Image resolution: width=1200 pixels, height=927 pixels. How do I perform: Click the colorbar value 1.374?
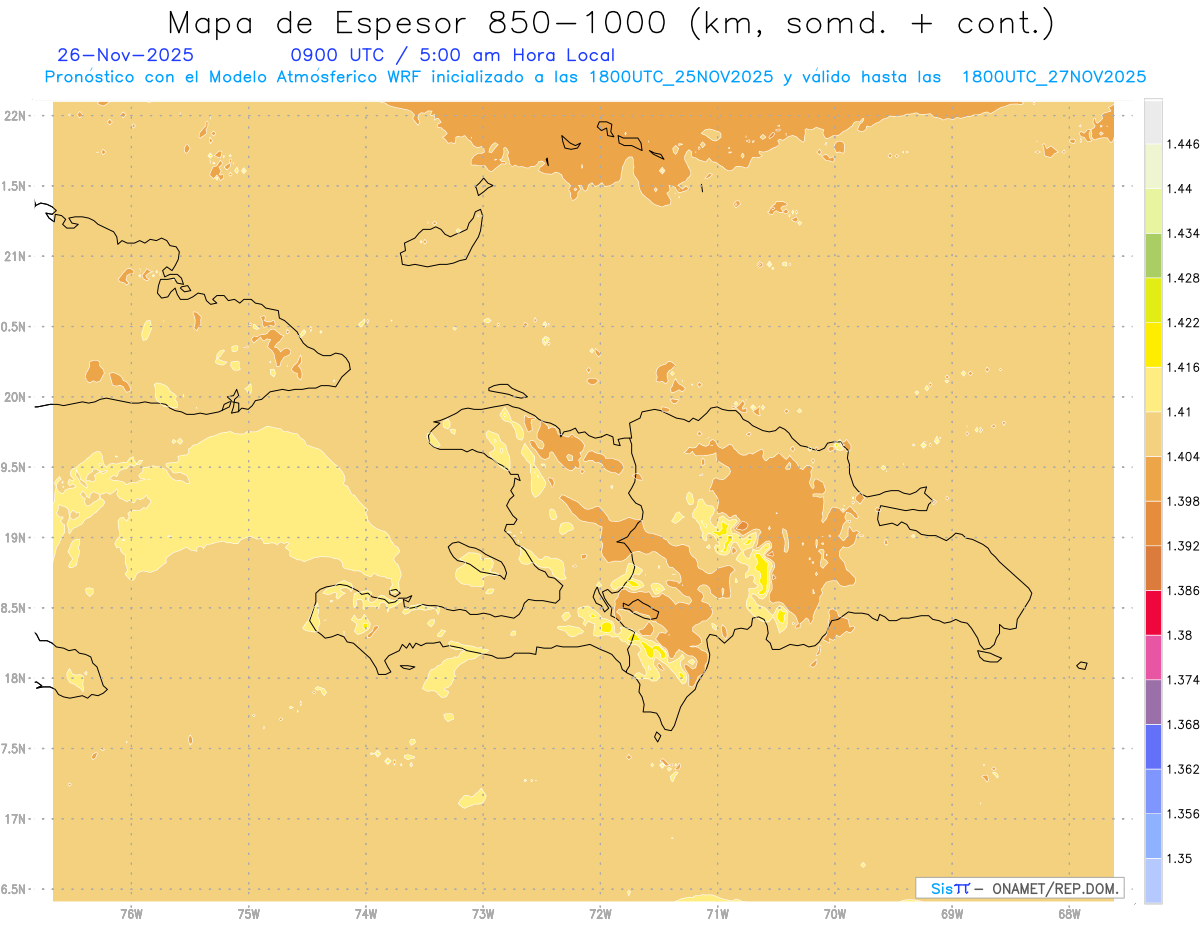coord(1185,680)
